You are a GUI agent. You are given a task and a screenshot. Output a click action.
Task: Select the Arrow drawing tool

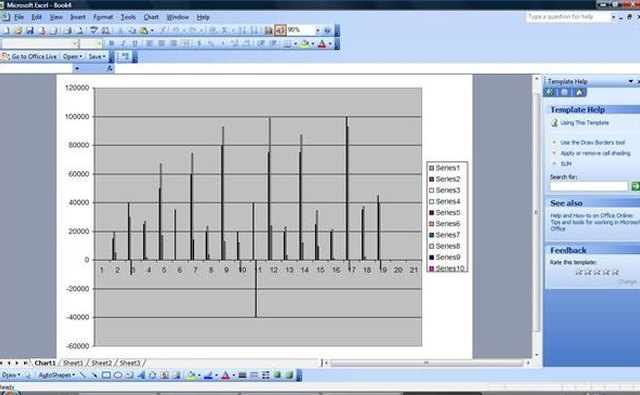pyautogui.click(x=95, y=375)
